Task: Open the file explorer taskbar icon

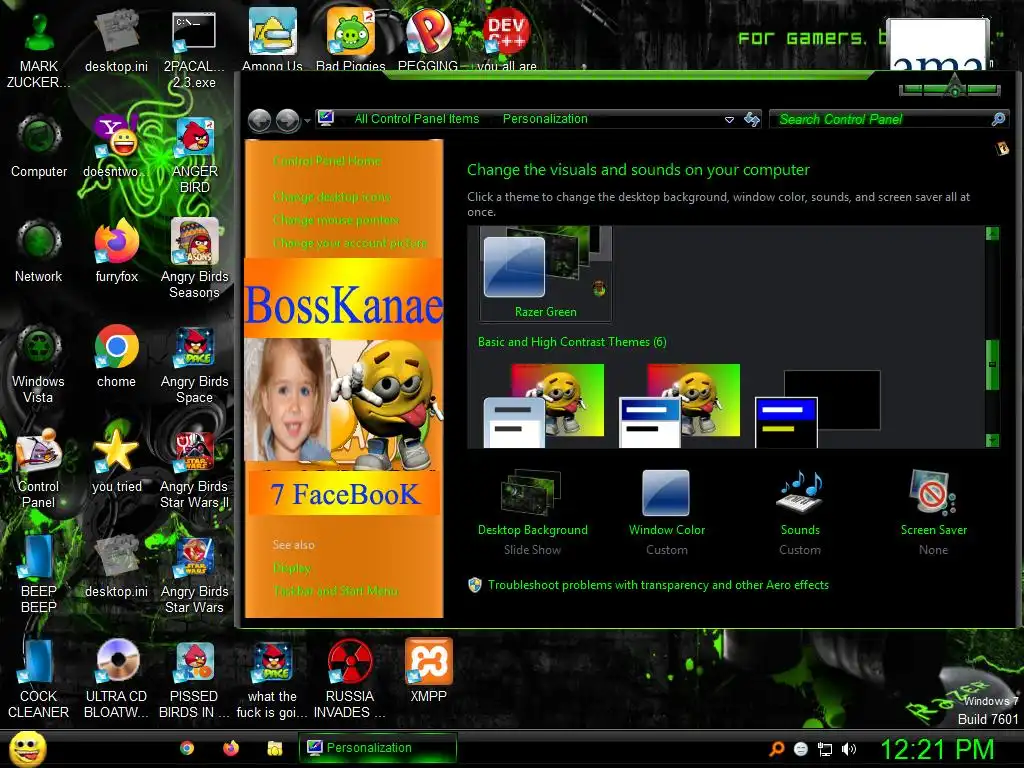Action: [x=275, y=748]
